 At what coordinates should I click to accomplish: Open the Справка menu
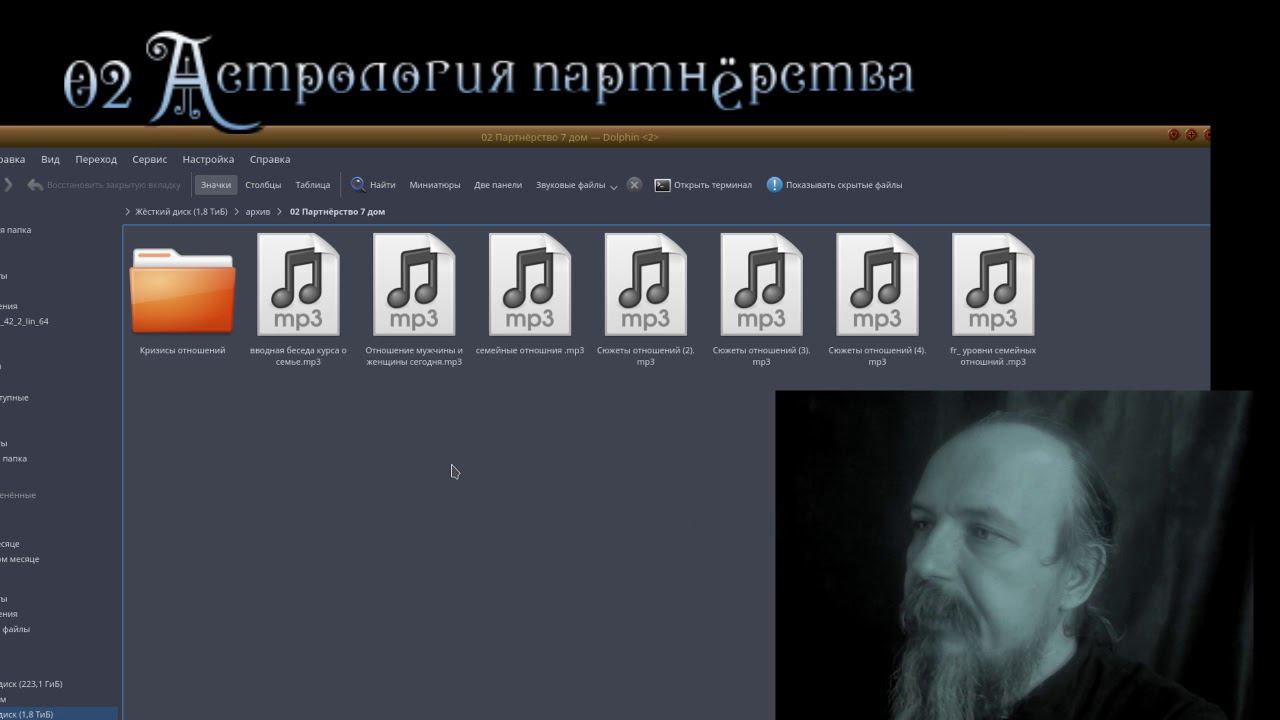pyautogui.click(x=270, y=159)
